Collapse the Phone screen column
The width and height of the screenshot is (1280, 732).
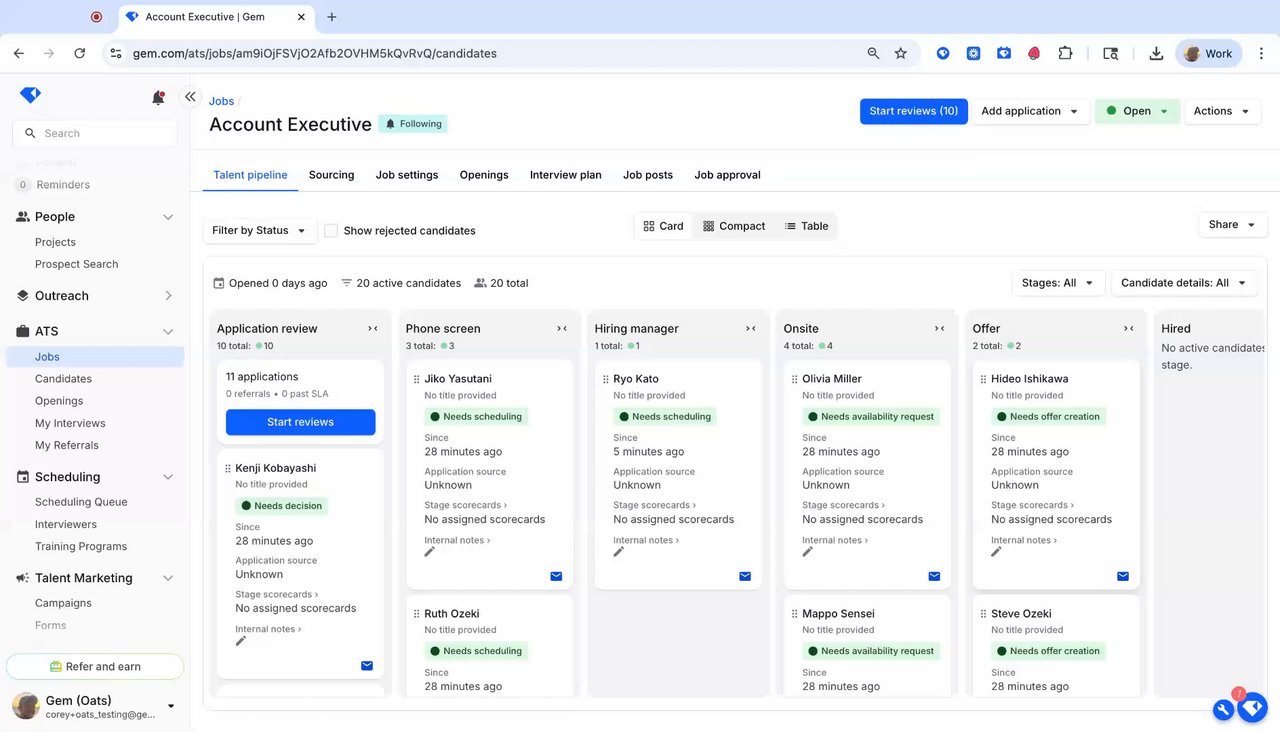562,328
